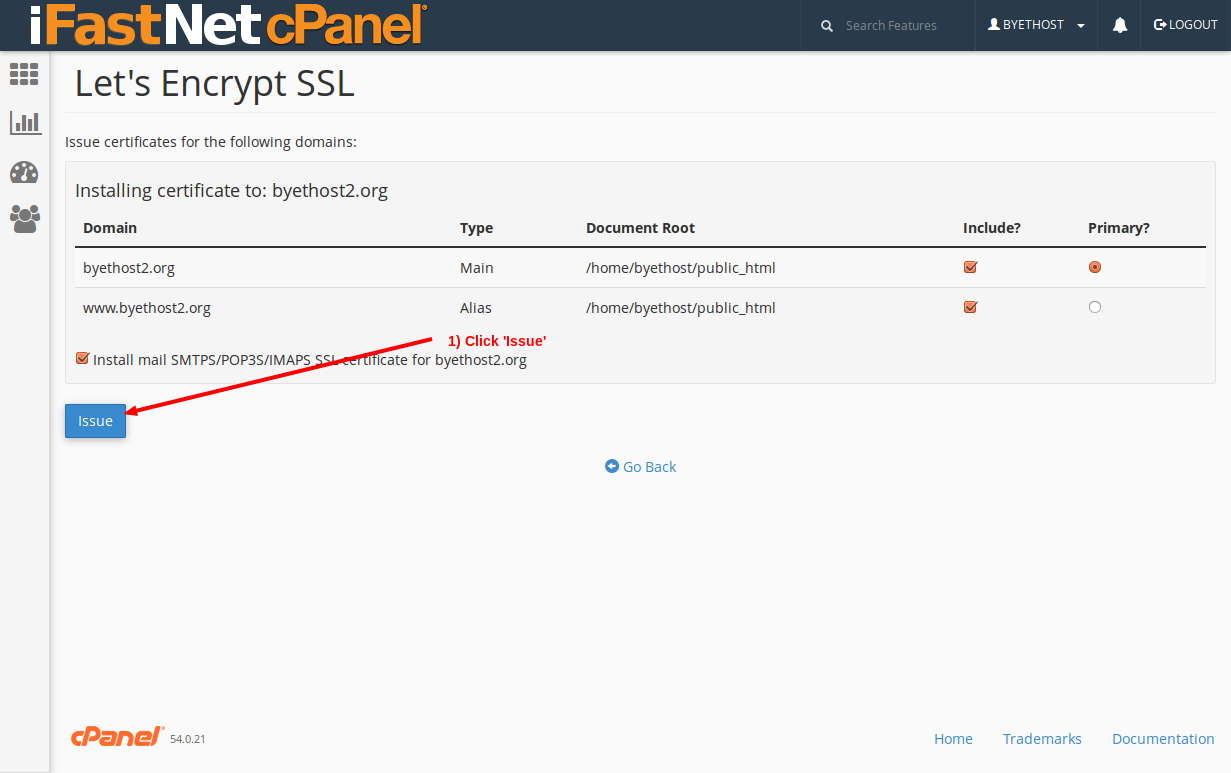Open the Home footer link
The width and height of the screenshot is (1231, 773).
tap(953, 739)
